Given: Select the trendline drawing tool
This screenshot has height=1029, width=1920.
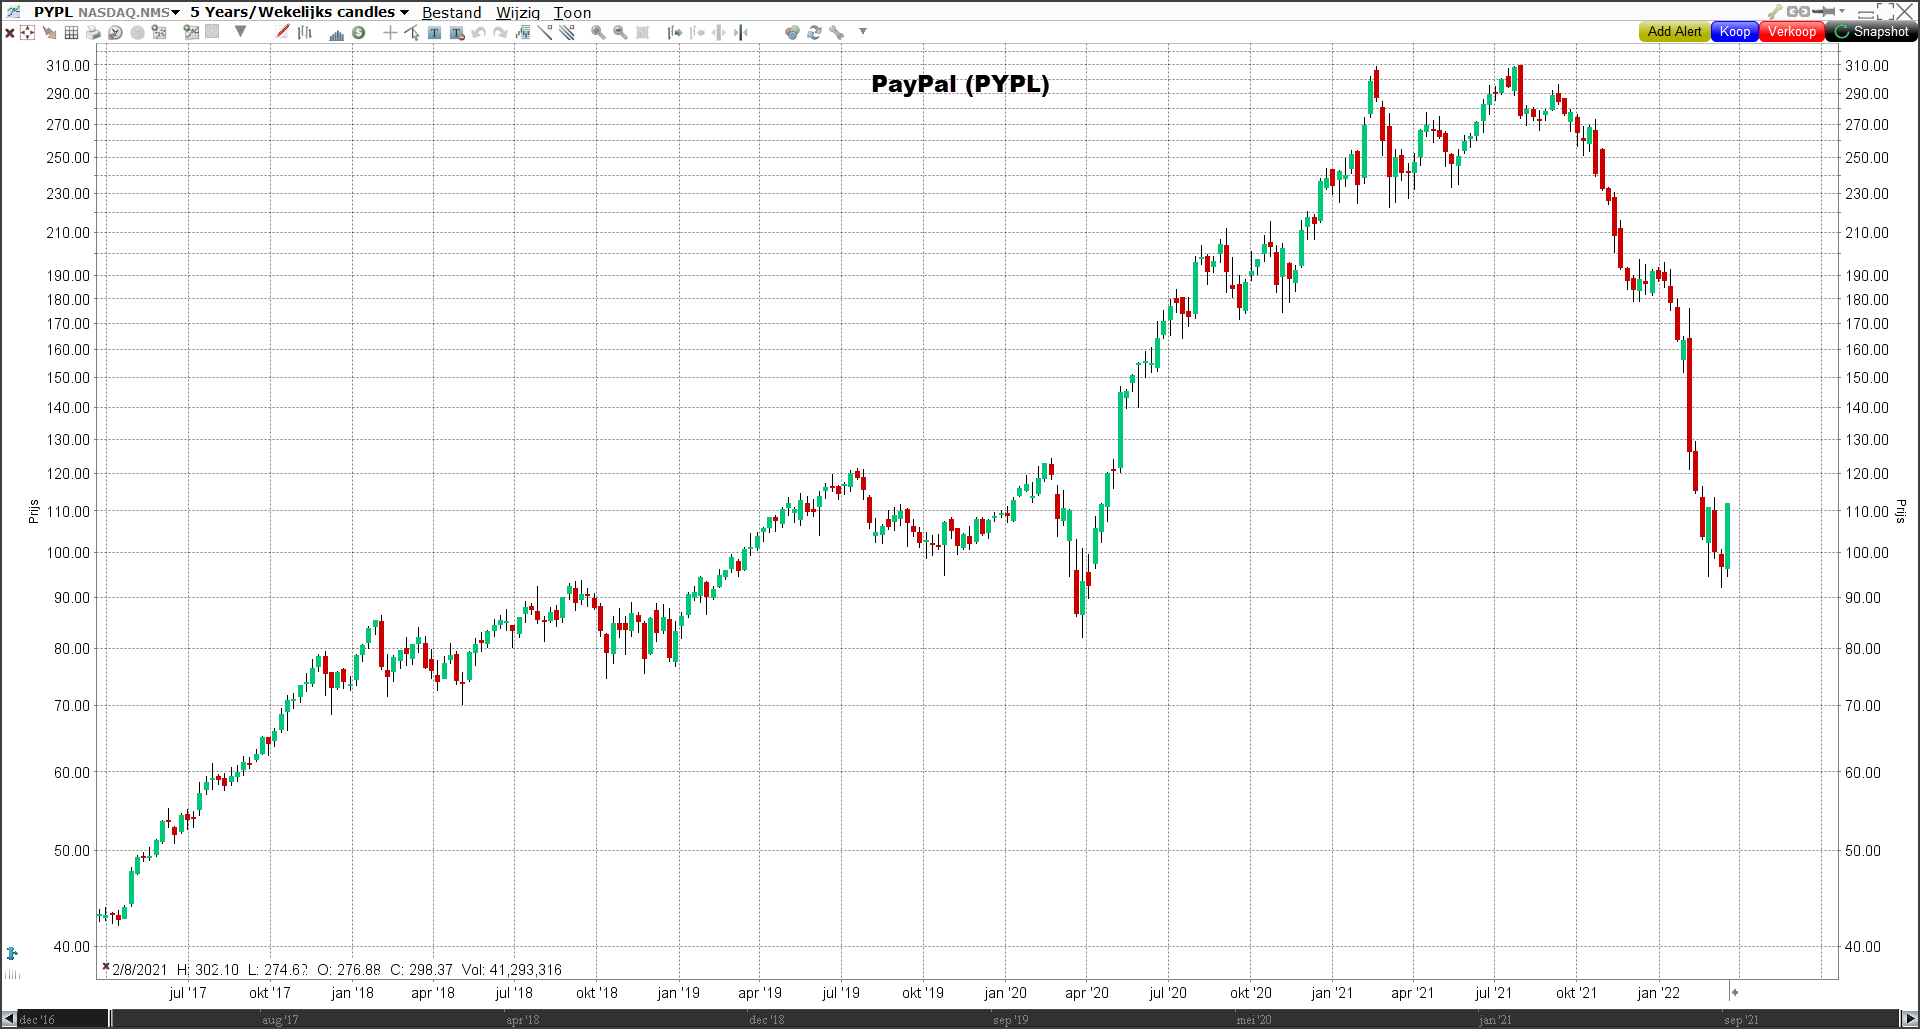Looking at the screenshot, I should pyautogui.click(x=545, y=32).
